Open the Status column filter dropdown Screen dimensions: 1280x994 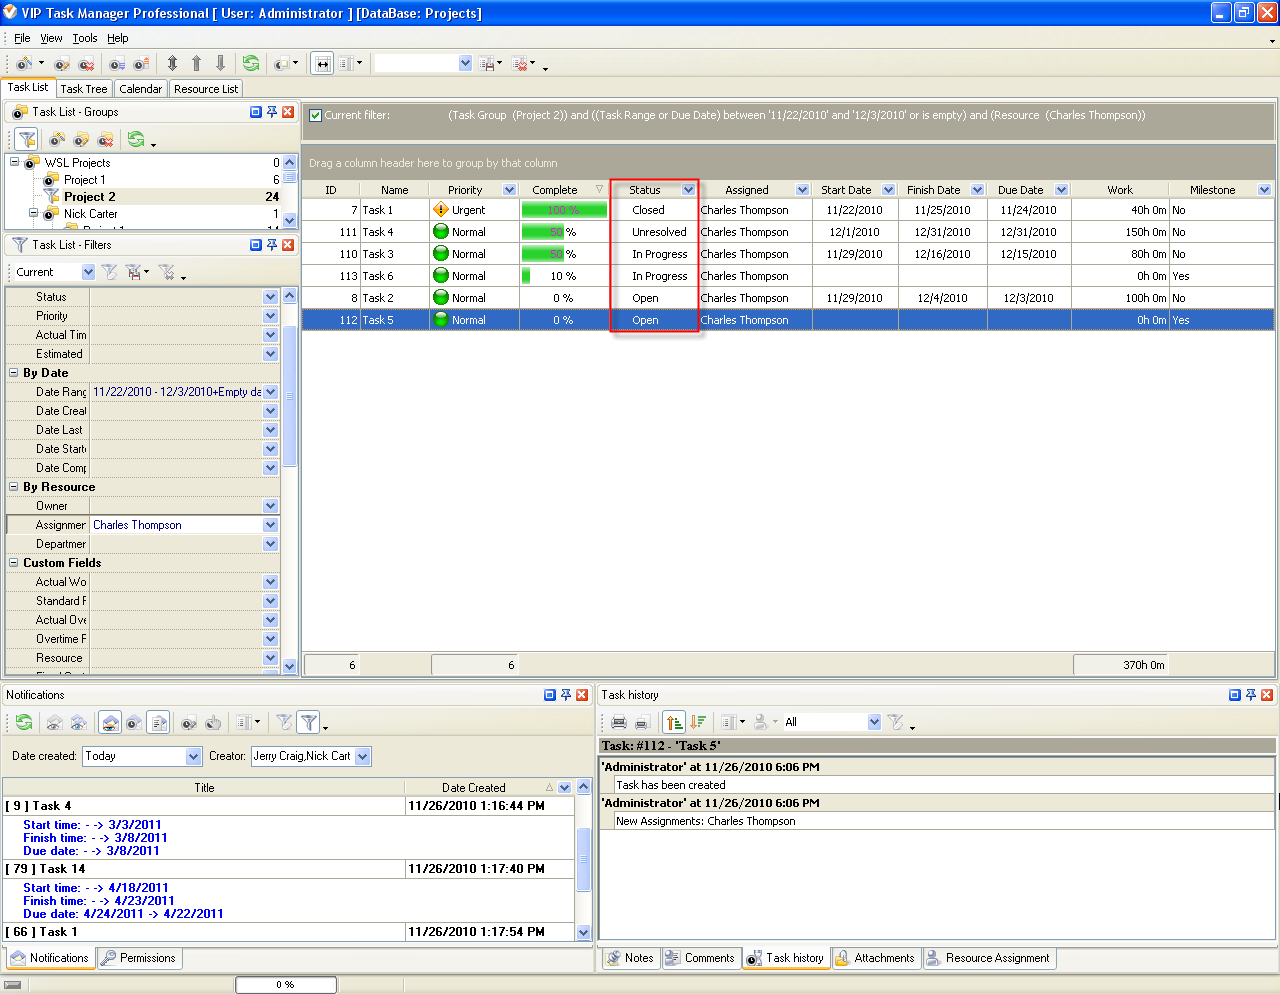pos(688,190)
